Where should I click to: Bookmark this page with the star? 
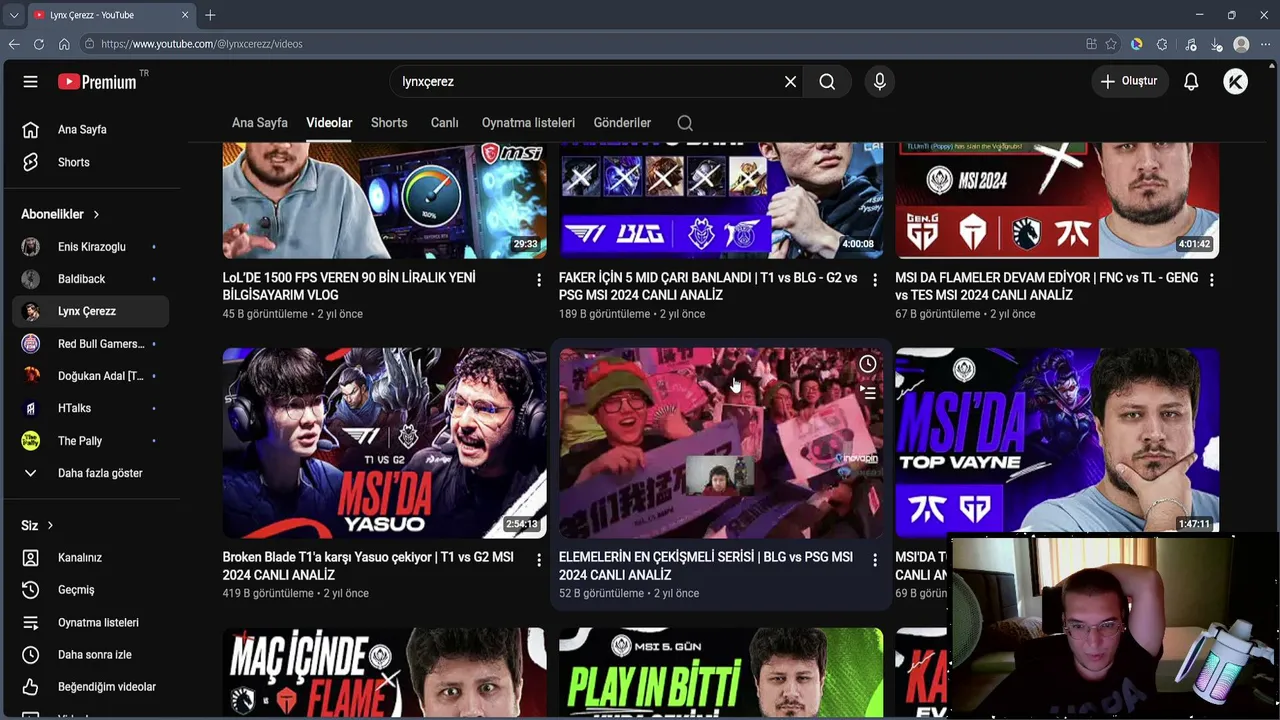pos(1111,44)
